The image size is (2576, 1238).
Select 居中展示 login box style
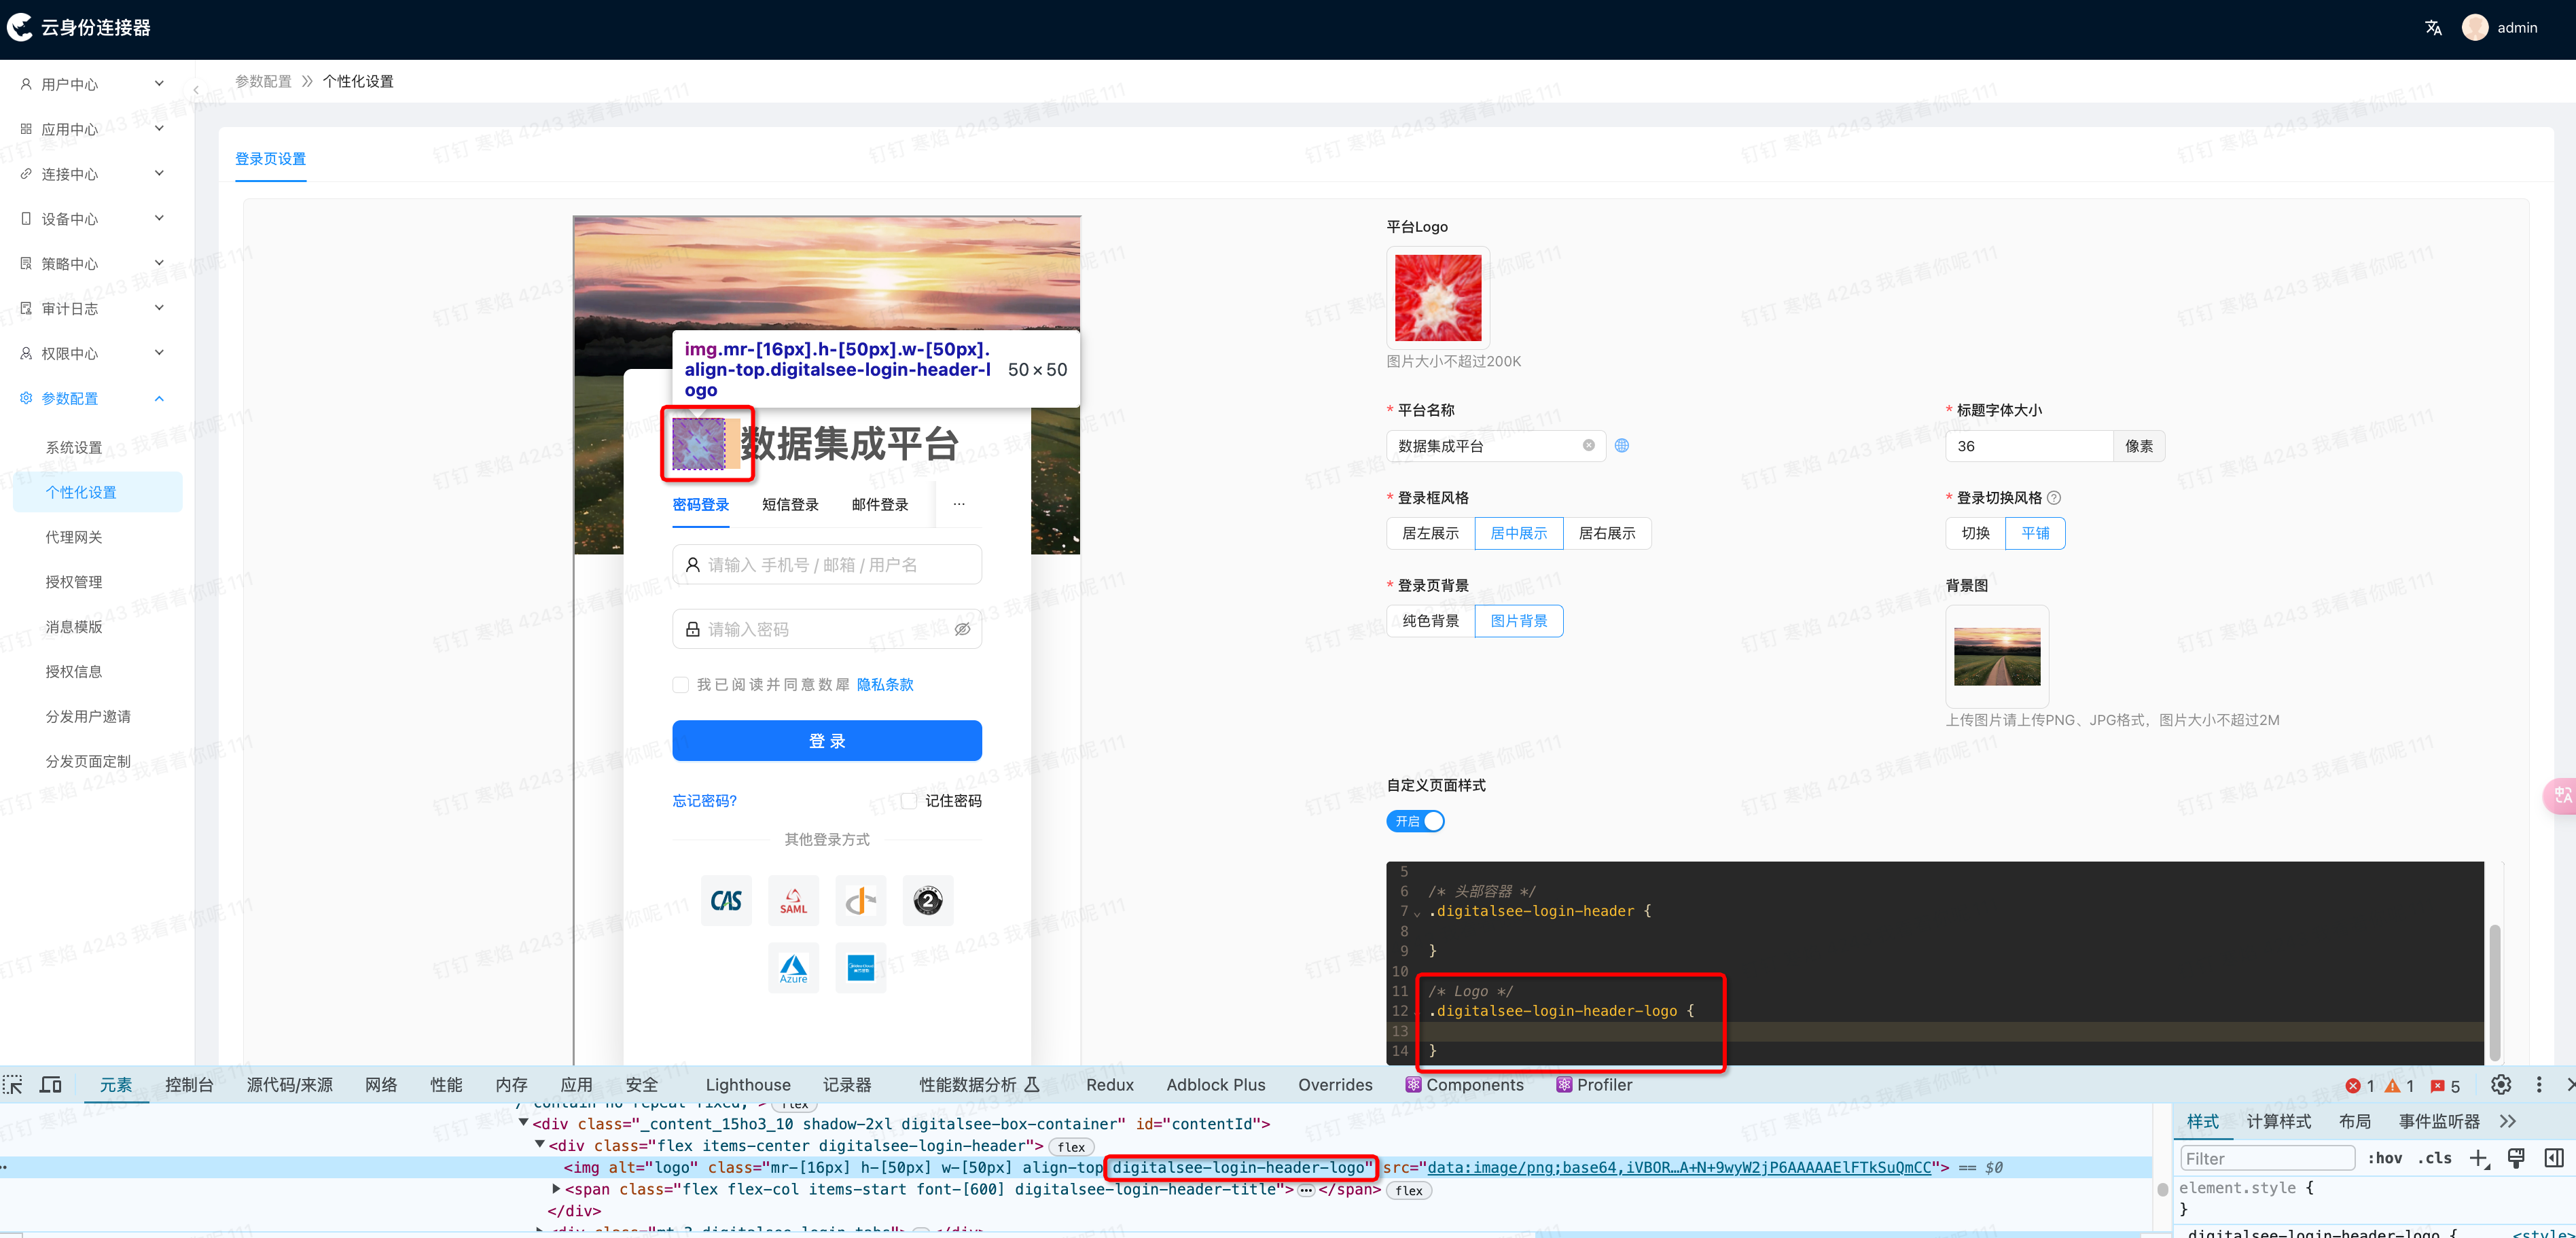(x=1518, y=533)
